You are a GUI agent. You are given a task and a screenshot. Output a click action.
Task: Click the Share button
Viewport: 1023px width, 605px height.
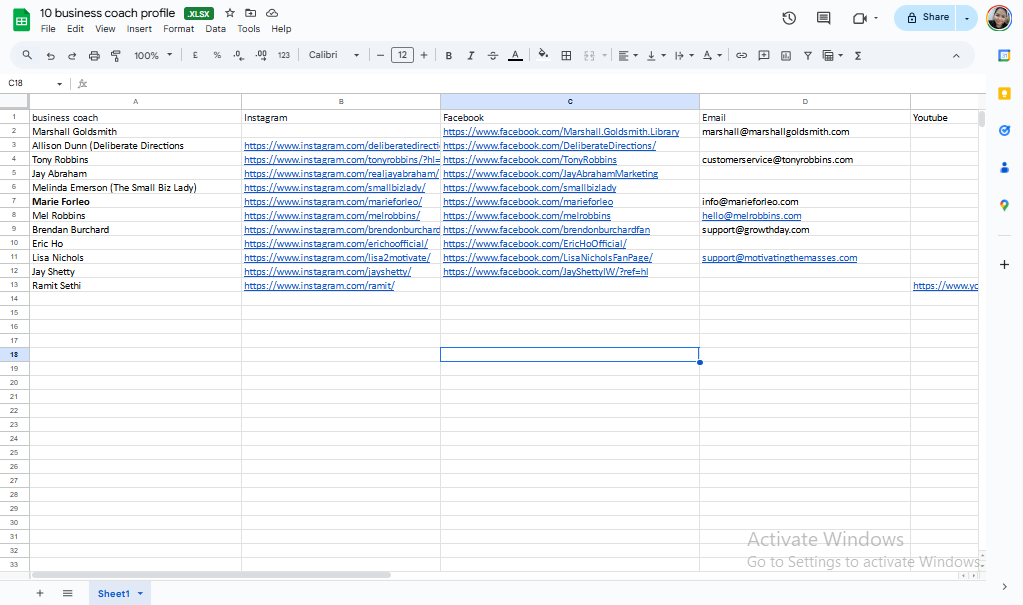coord(926,18)
